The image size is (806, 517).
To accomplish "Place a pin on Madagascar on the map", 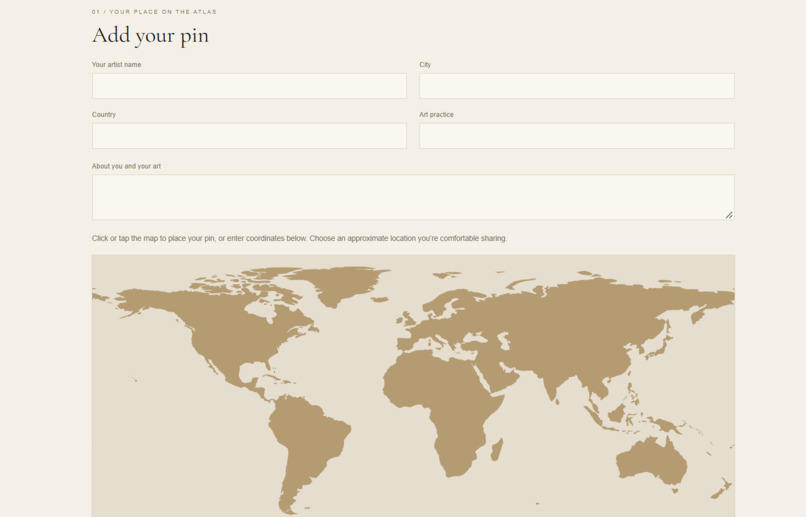I will point(497,450).
